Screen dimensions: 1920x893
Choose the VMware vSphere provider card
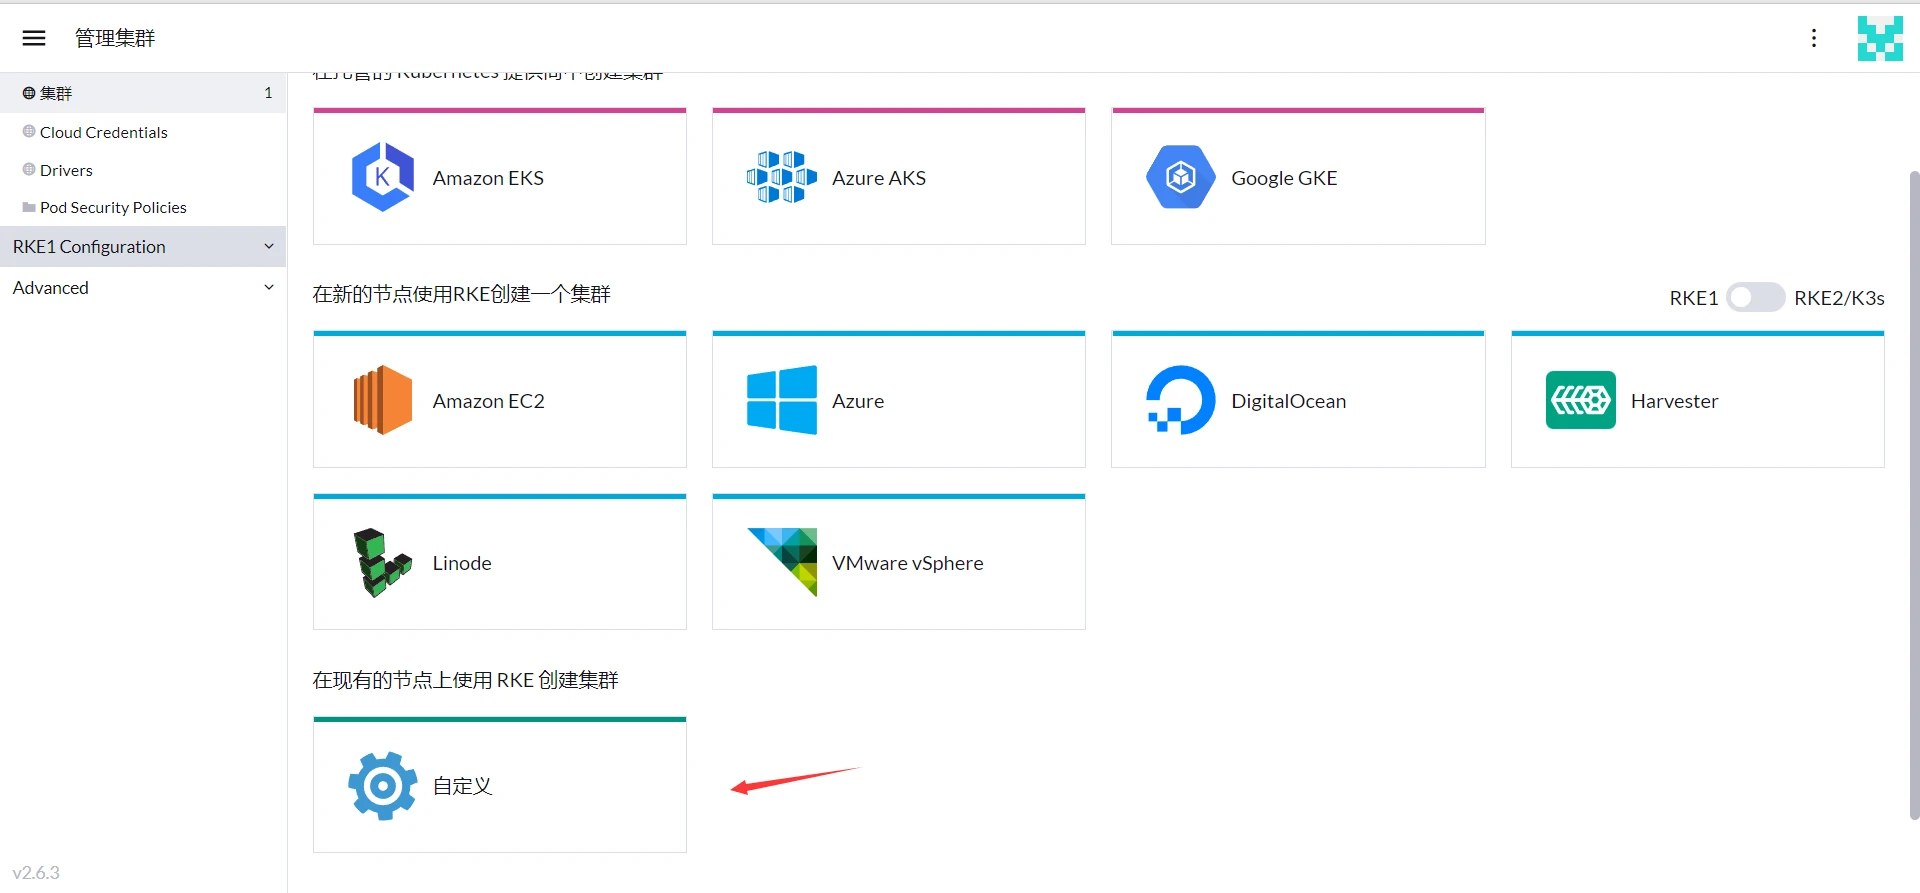[899, 562]
